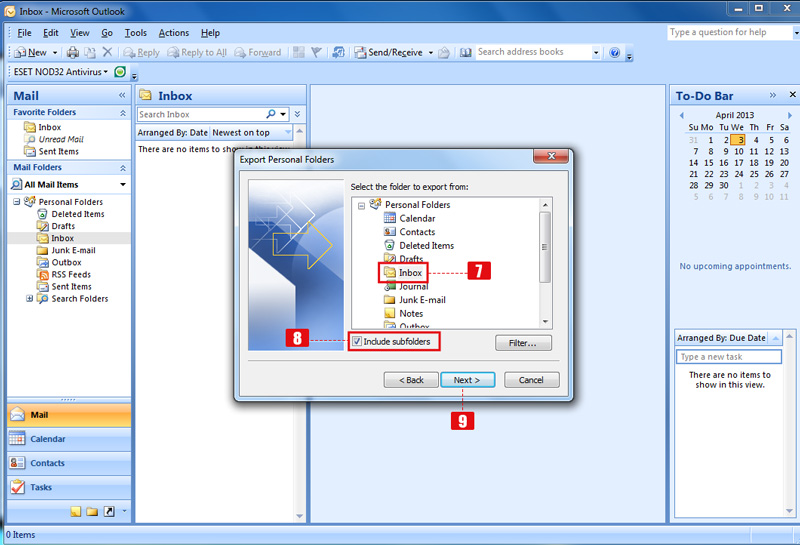The image size is (800, 545).
Task: Click the Next button in export dialog
Action: pos(467,380)
